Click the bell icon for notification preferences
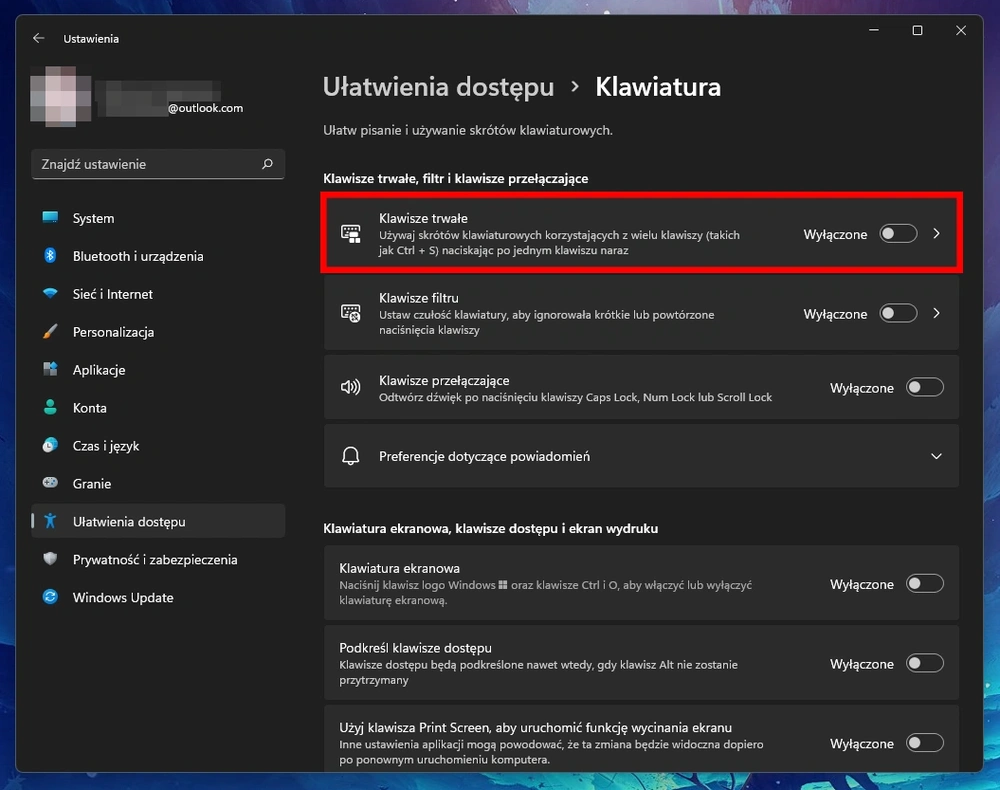This screenshot has width=1000, height=790. (x=351, y=456)
